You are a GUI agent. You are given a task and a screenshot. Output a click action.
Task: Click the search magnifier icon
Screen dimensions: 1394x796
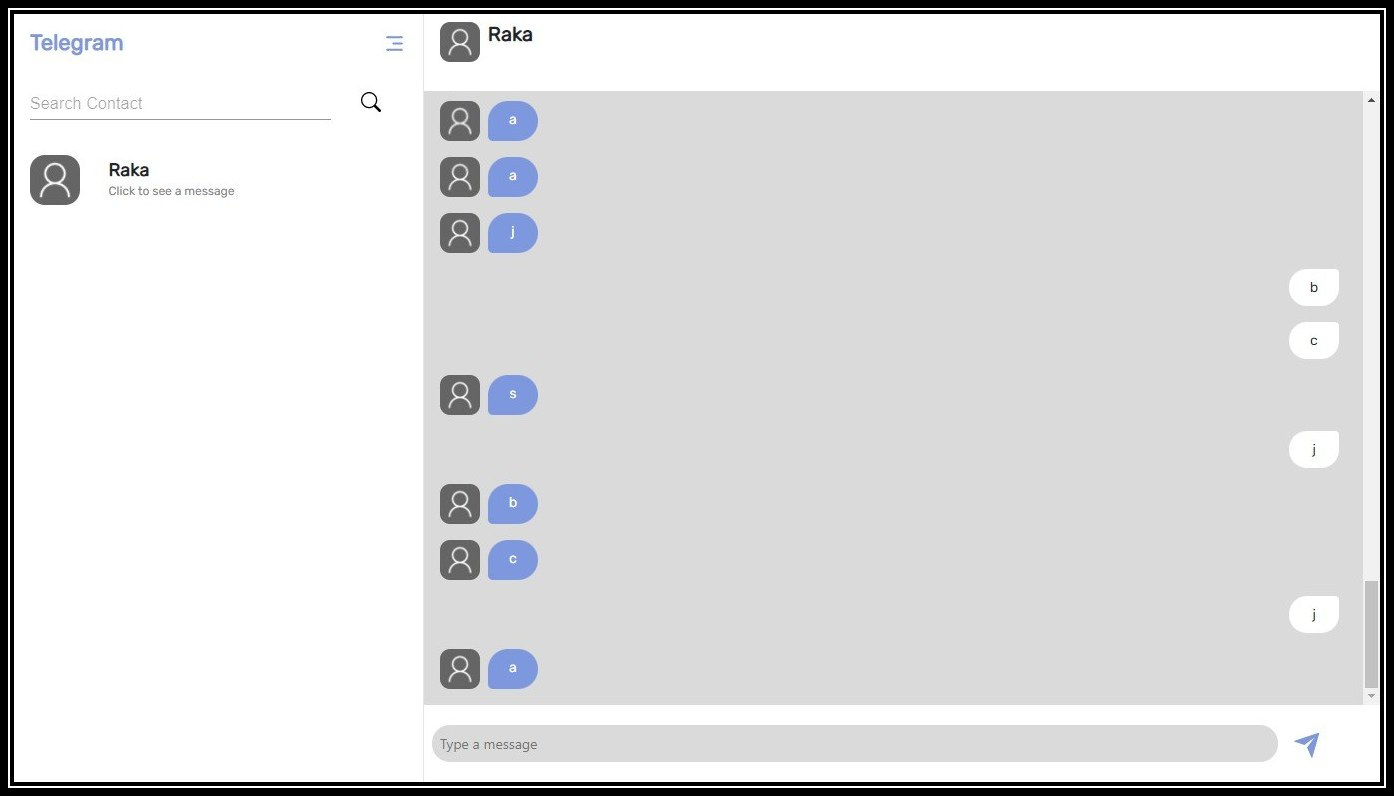click(371, 102)
